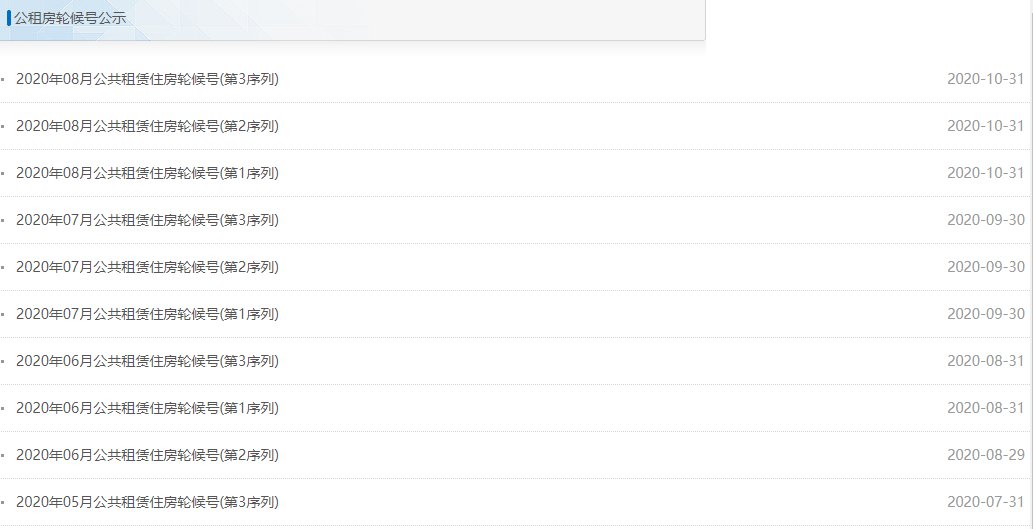The image size is (1033, 529).
Task: Open 2020年08月公共租赁住房轮候号(第1序列) link
Action: (147, 173)
